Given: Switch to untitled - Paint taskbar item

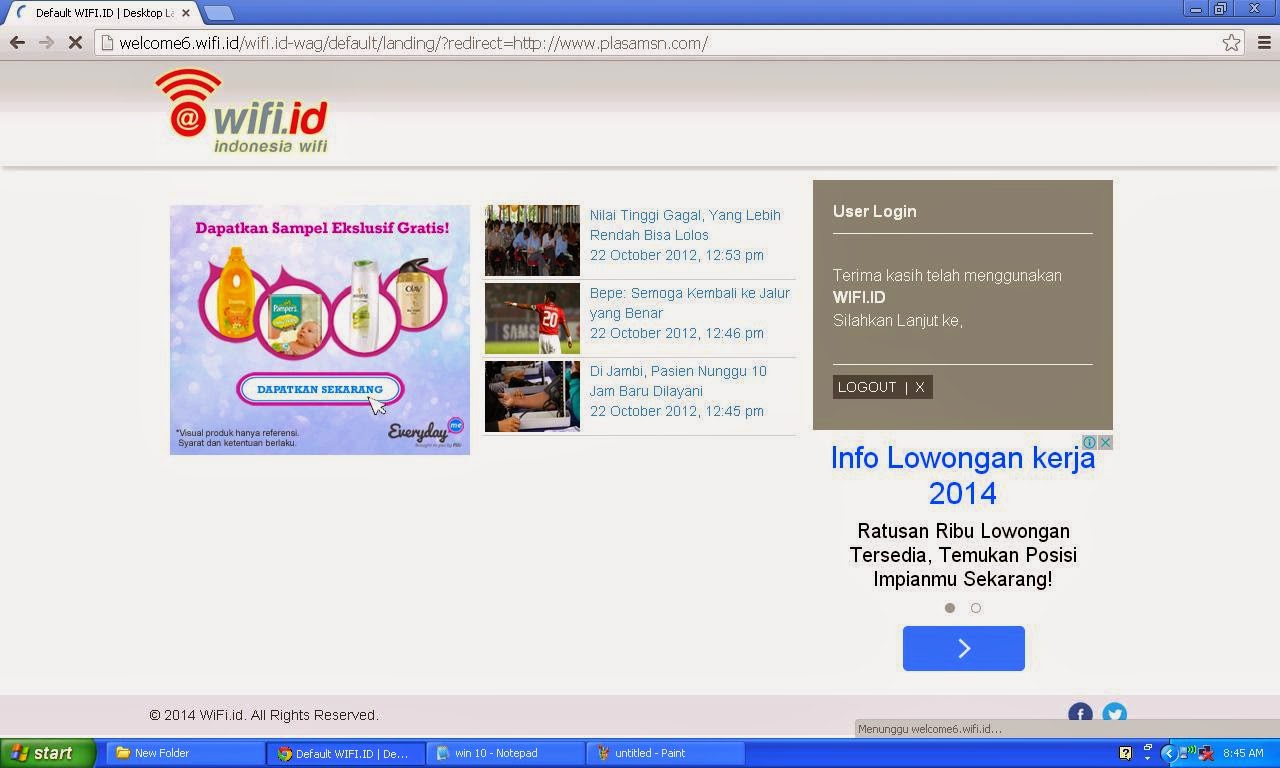Looking at the screenshot, I should click(x=666, y=753).
